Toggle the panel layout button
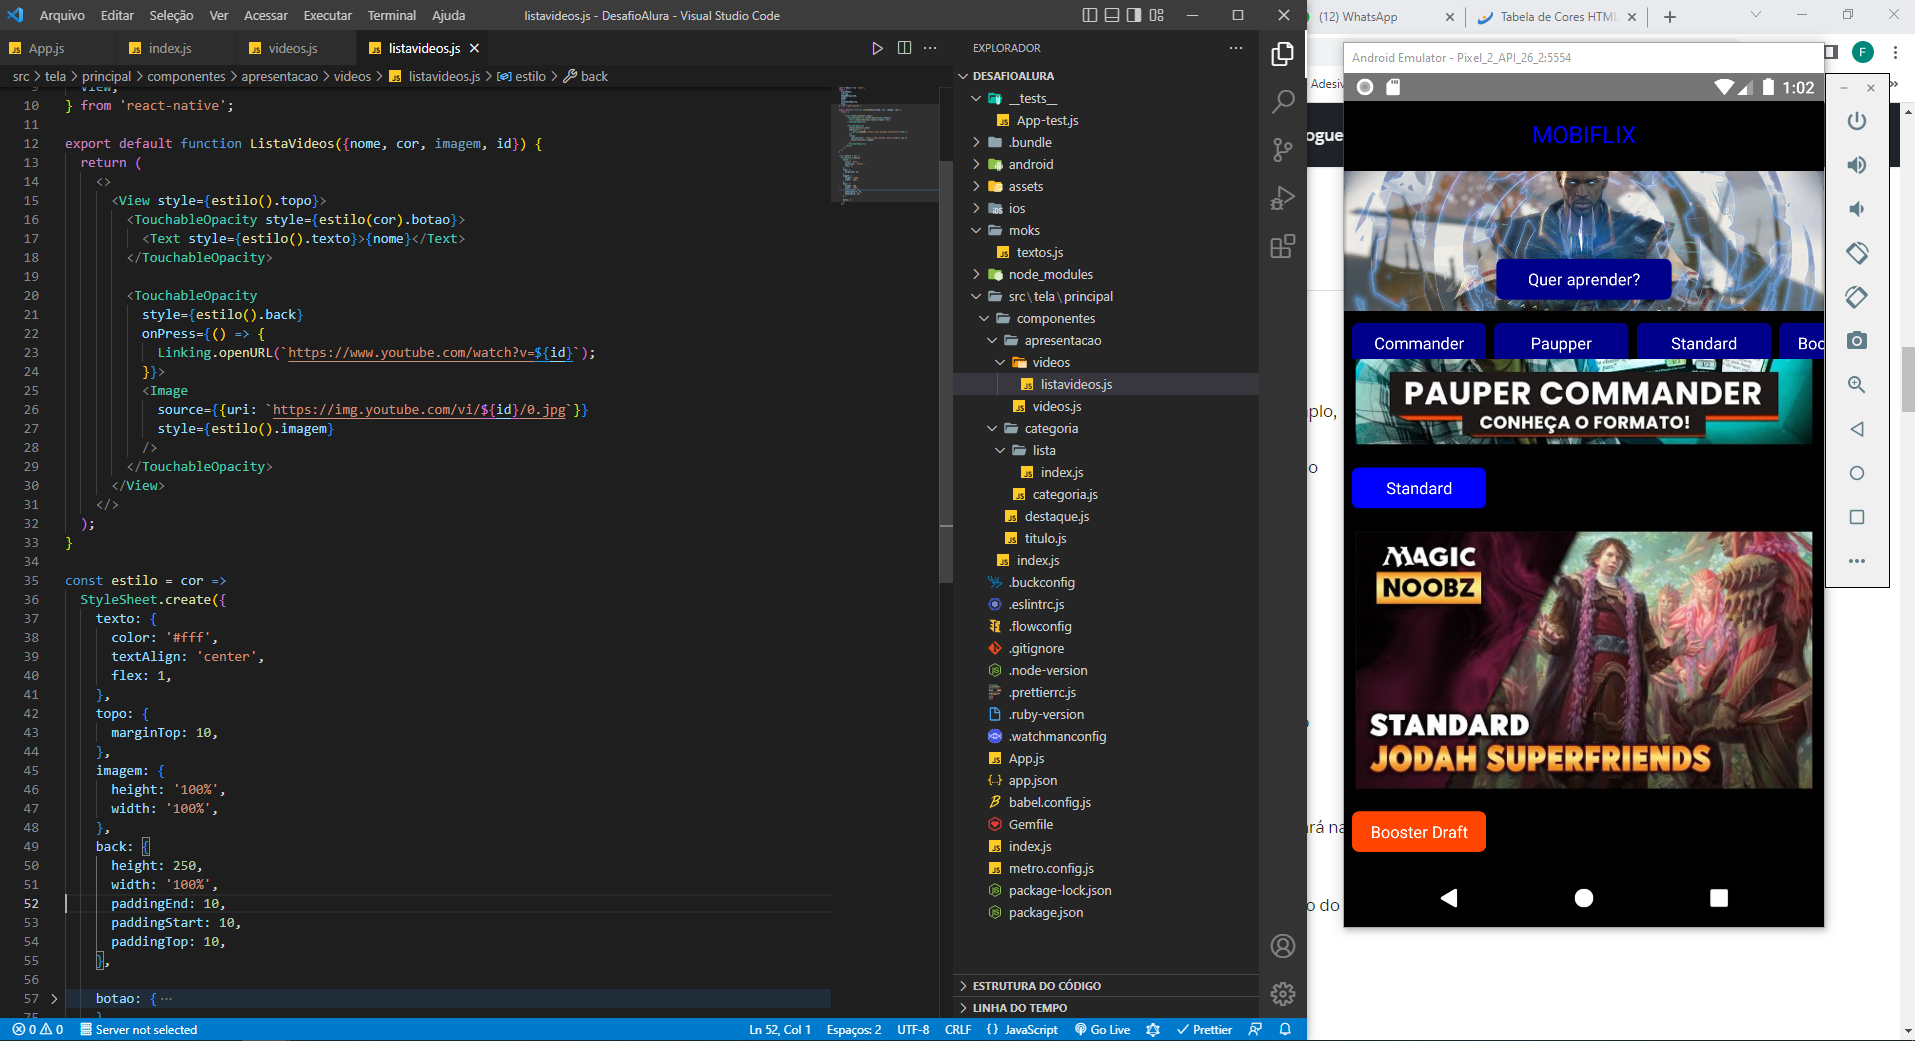The width and height of the screenshot is (1915, 1041). pyautogui.click(x=1112, y=15)
